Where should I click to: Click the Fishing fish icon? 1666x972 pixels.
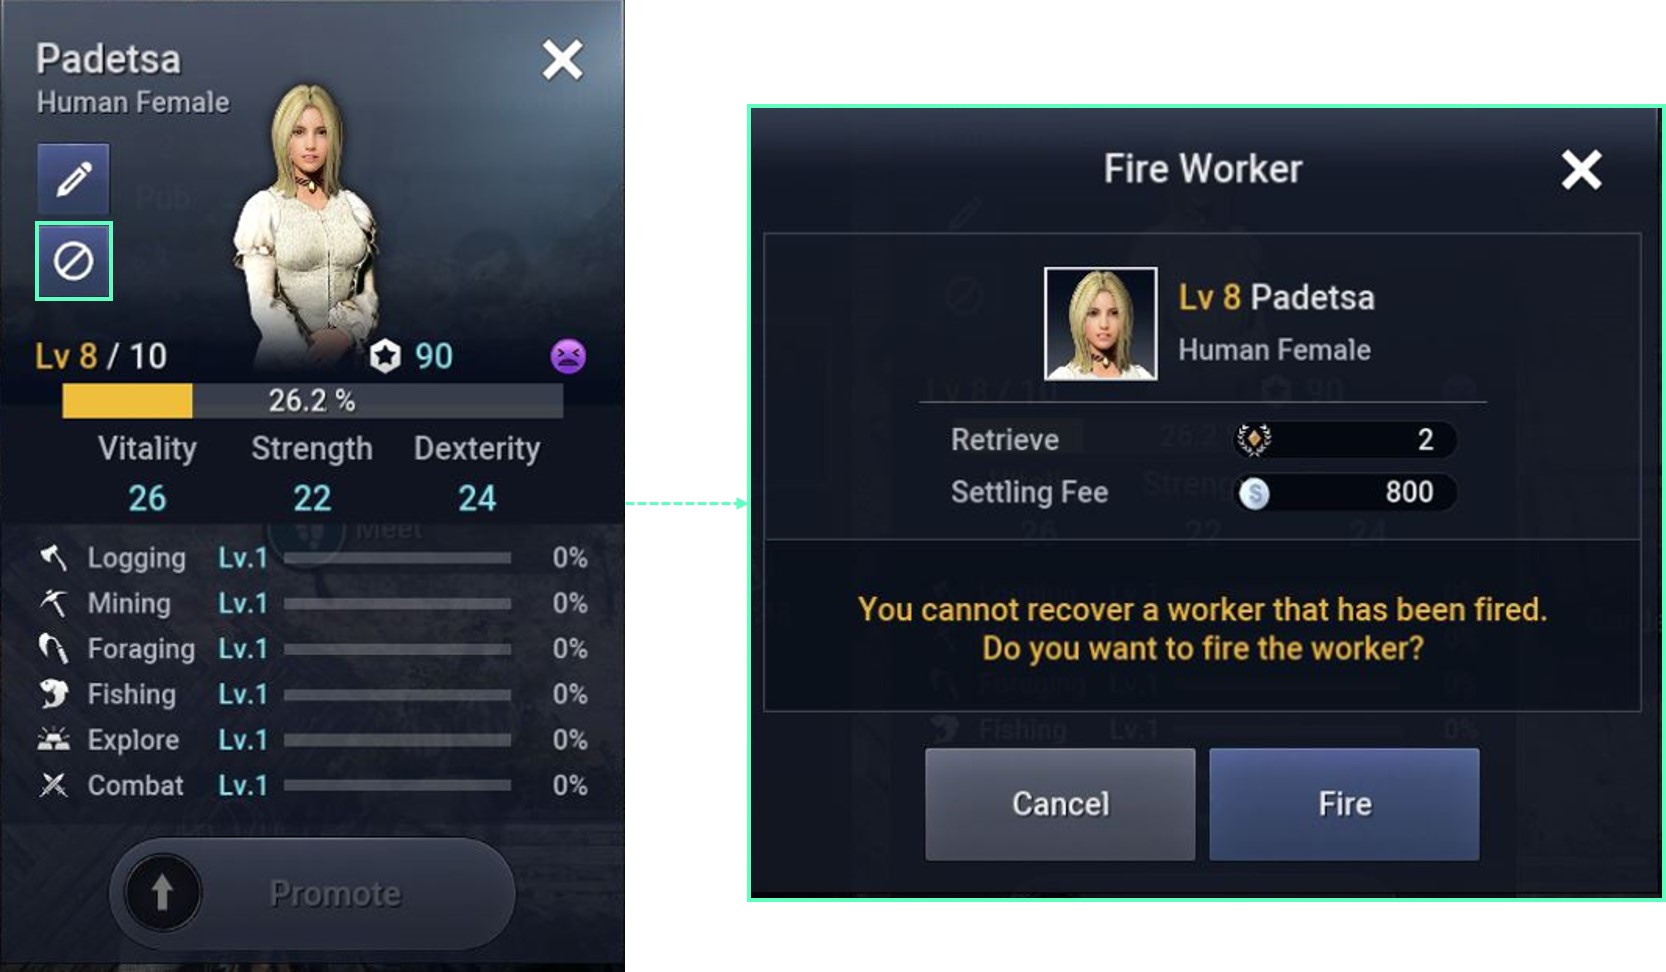click(x=53, y=694)
